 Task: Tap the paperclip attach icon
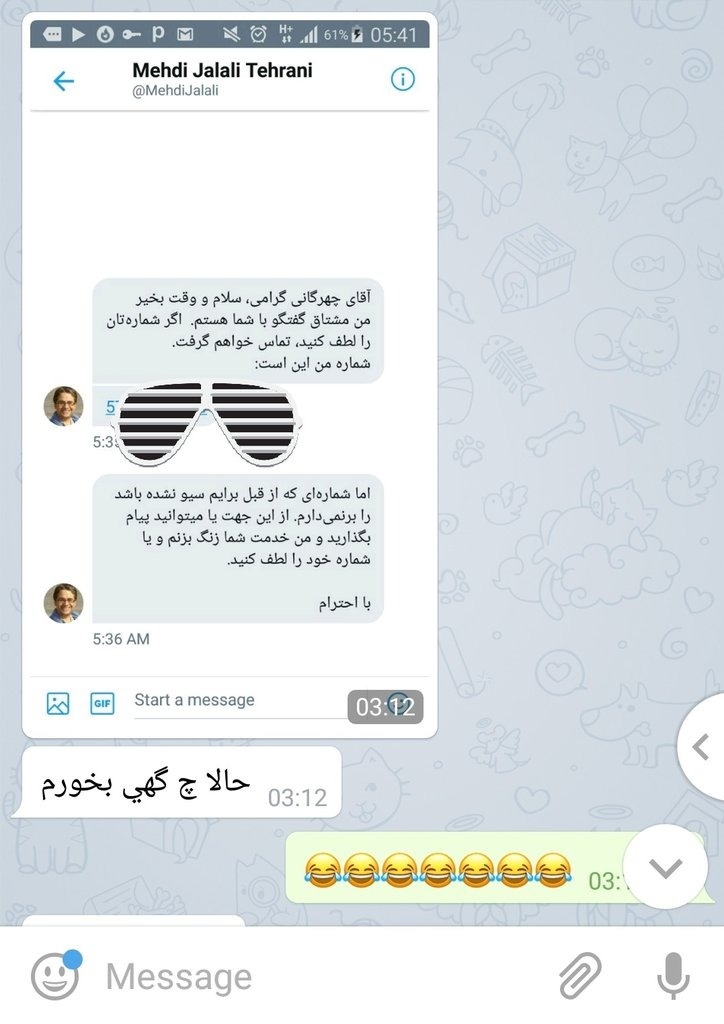coord(580,976)
